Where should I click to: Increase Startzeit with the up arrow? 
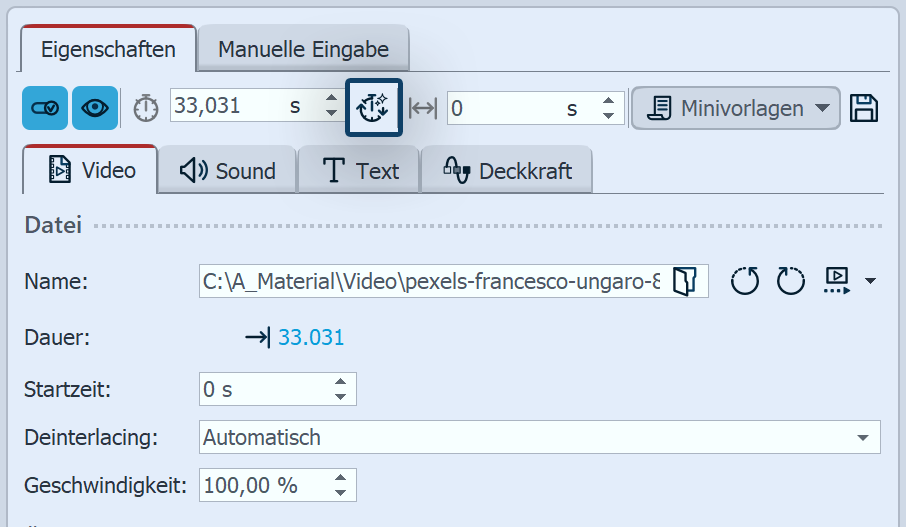(342, 382)
